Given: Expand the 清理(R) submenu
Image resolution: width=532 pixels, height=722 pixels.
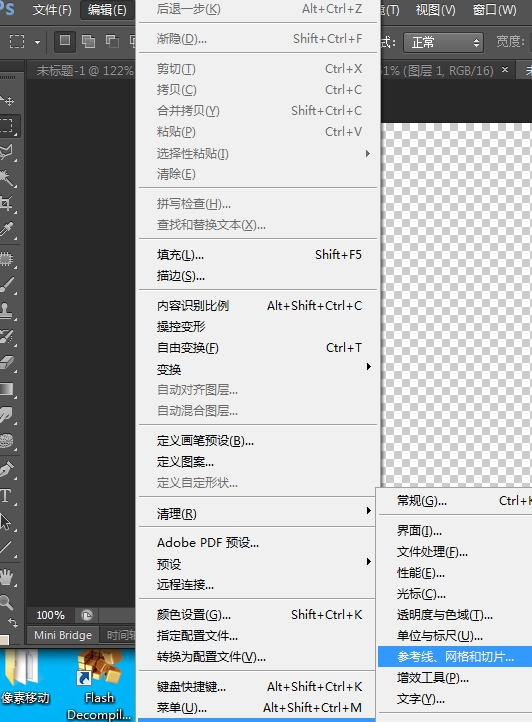Looking at the screenshot, I should [258, 513].
